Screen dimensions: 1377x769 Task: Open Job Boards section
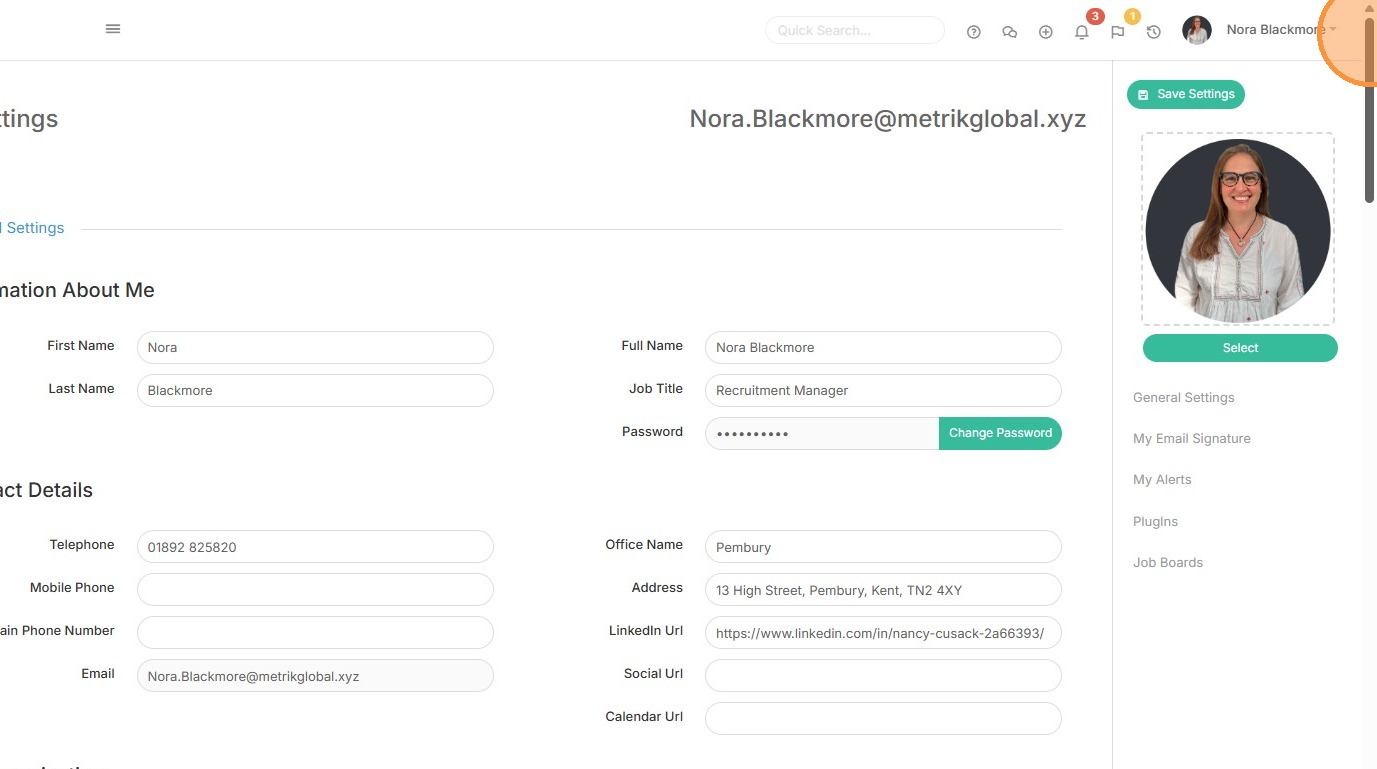click(x=1167, y=562)
